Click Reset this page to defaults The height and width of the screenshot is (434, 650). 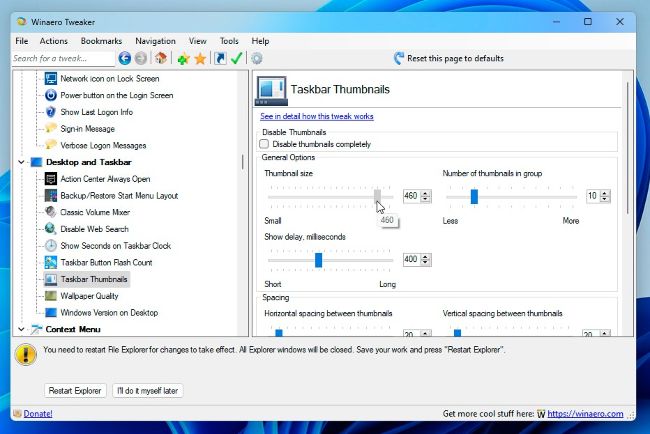click(455, 58)
